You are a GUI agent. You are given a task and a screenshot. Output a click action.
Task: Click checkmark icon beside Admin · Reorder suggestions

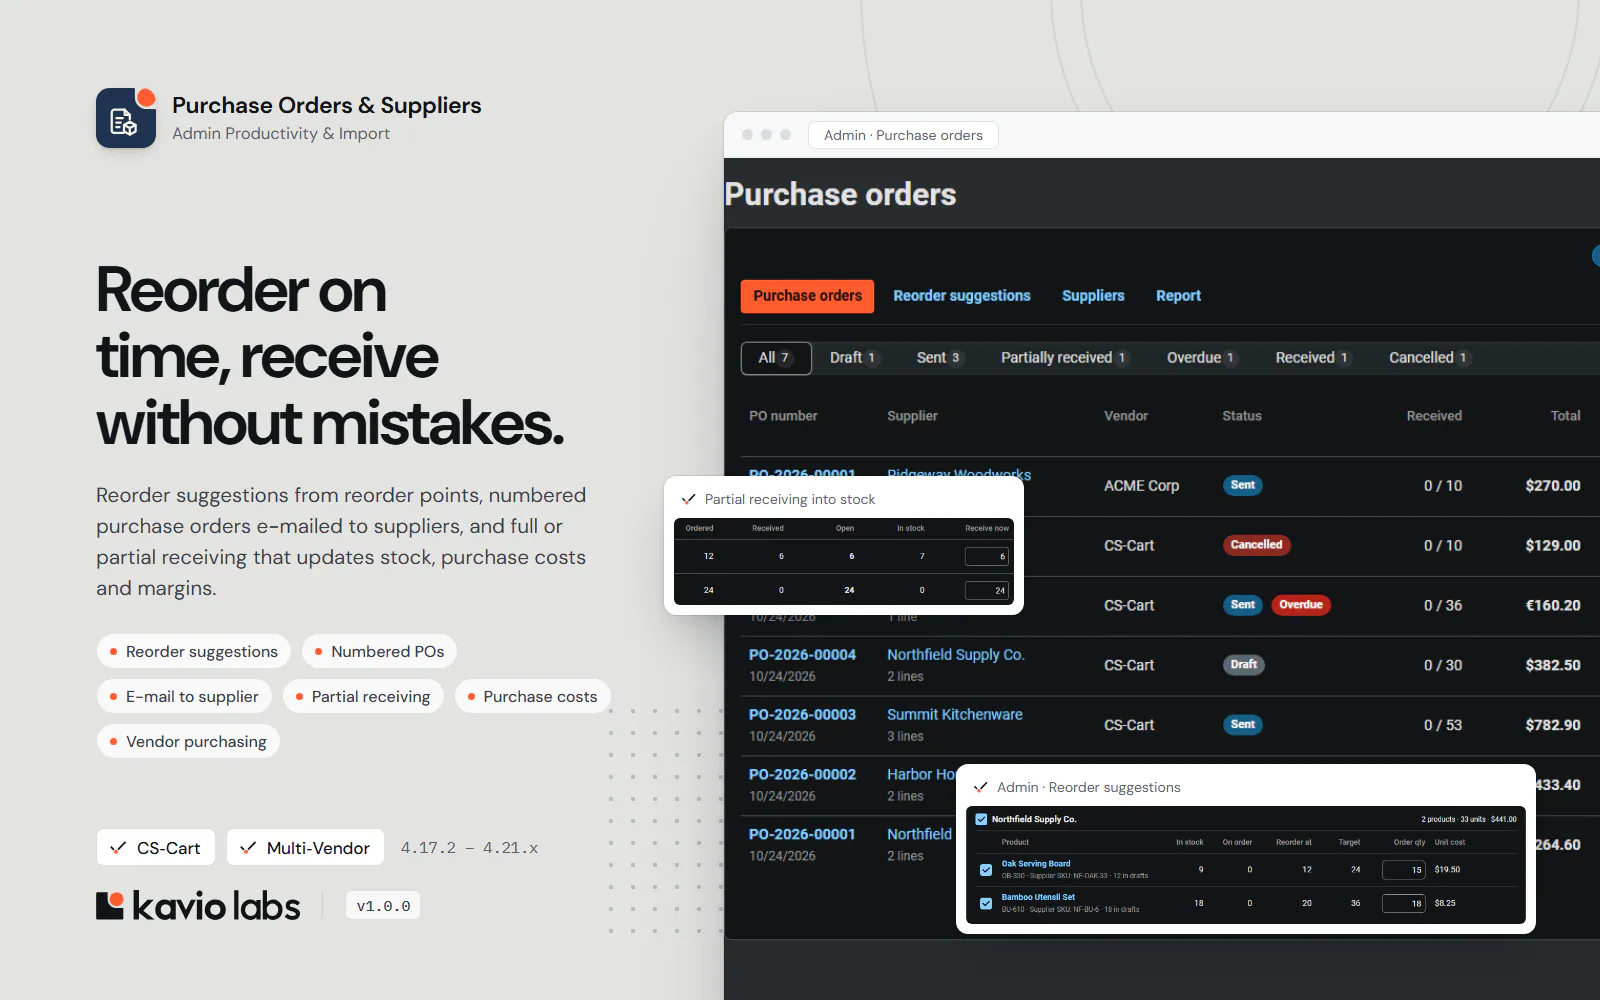click(x=980, y=787)
